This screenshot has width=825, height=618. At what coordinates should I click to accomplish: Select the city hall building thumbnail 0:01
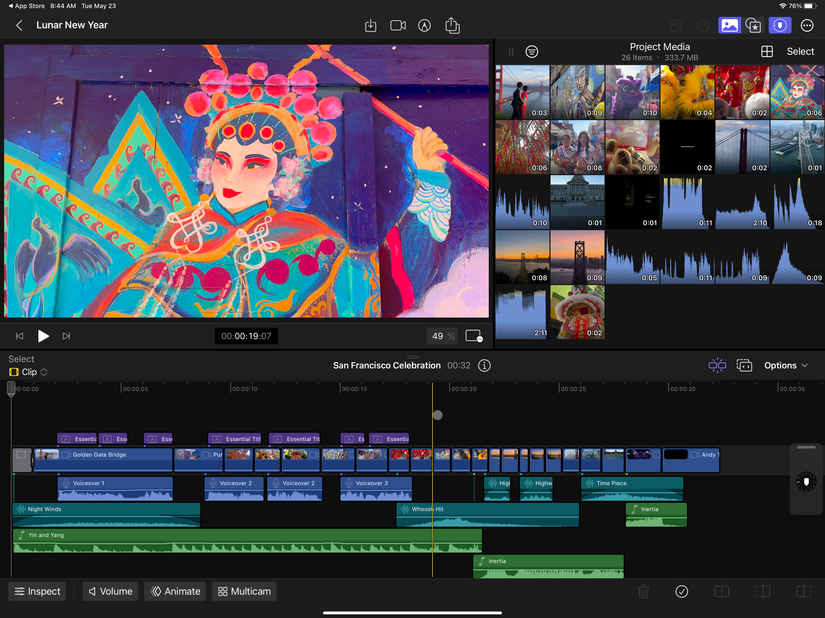click(577, 201)
